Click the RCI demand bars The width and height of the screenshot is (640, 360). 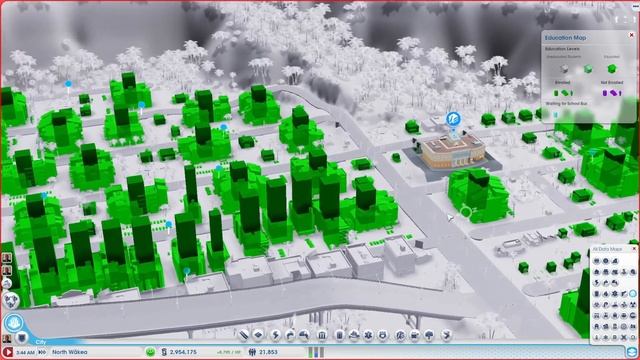[316, 352]
